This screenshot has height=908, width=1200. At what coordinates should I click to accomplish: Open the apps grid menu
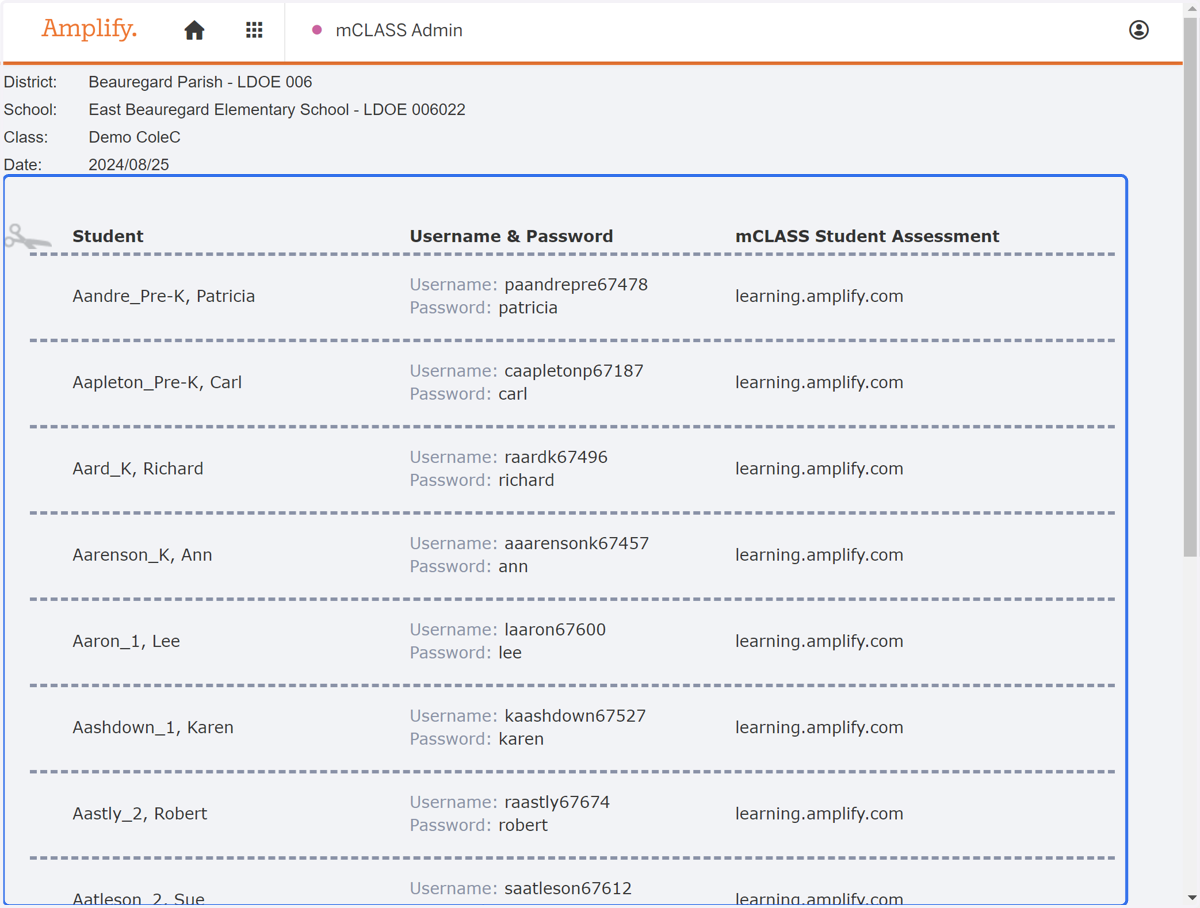[254, 30]
